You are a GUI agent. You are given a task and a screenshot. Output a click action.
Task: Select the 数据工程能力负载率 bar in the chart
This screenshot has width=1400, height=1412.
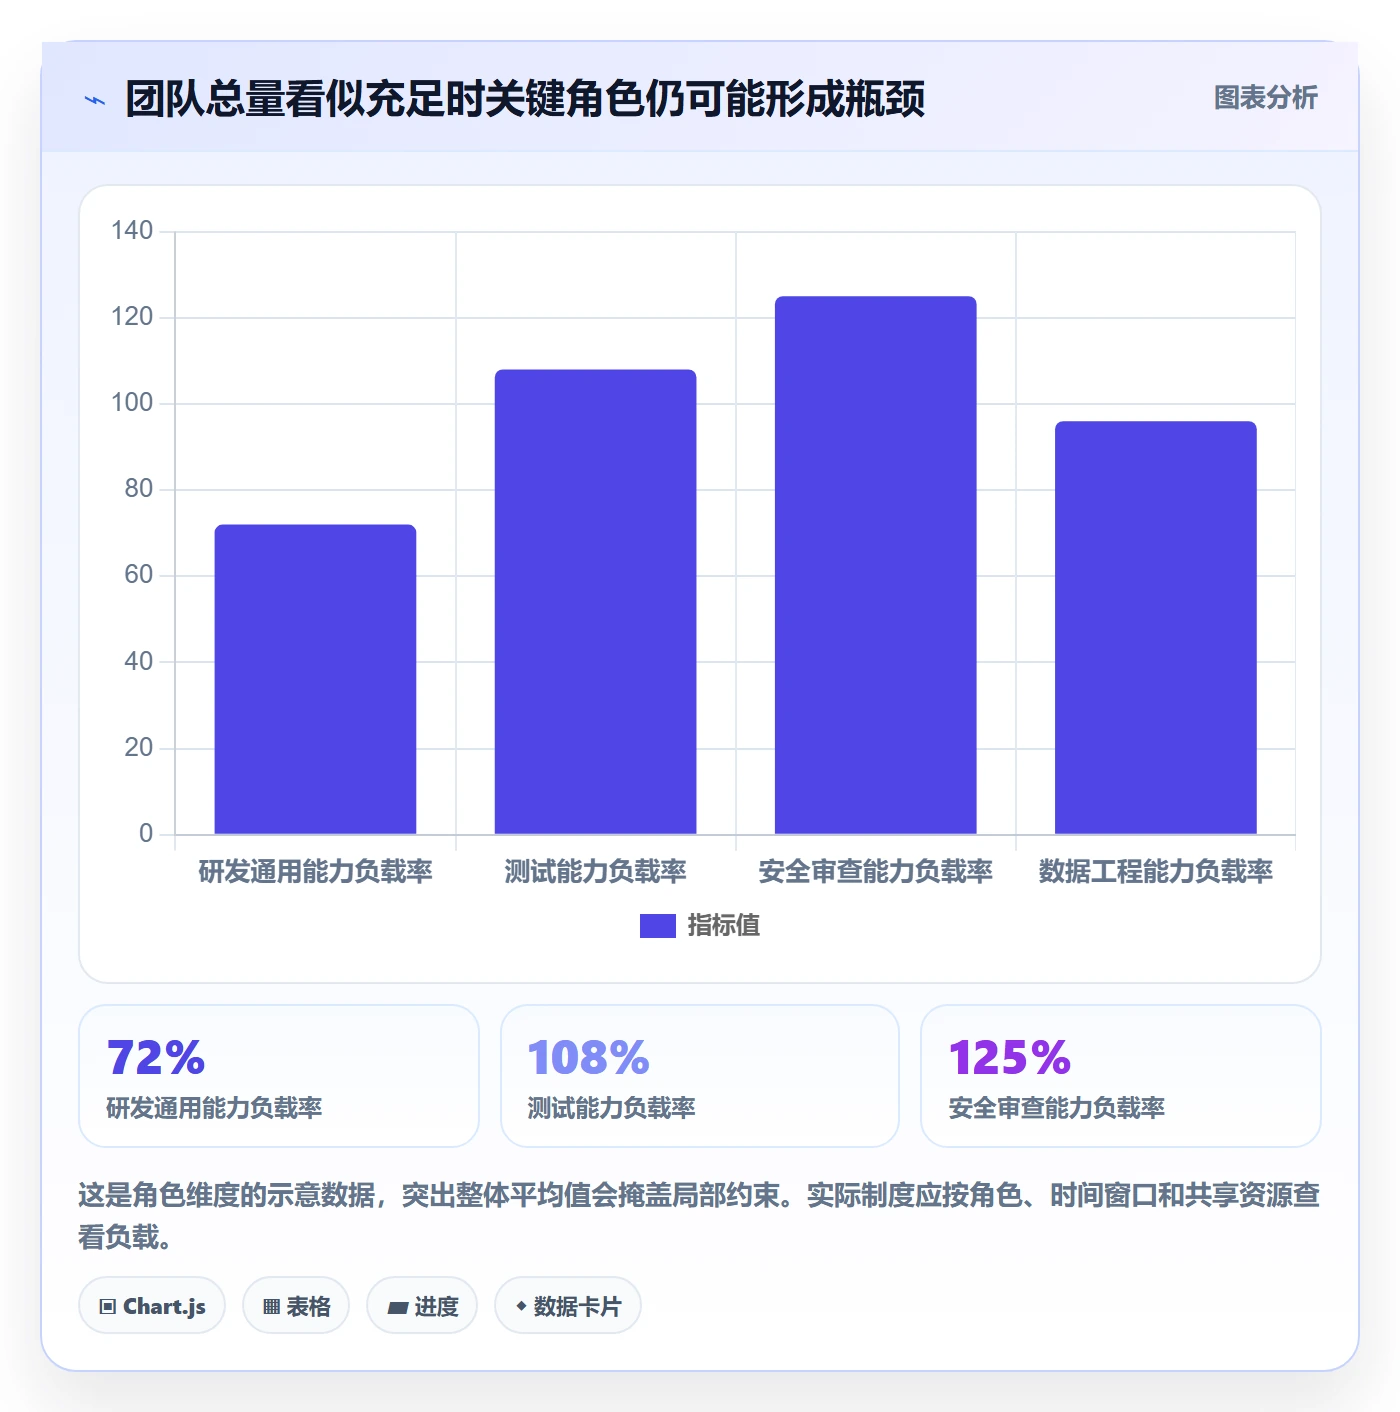(x=1155, y=627)
